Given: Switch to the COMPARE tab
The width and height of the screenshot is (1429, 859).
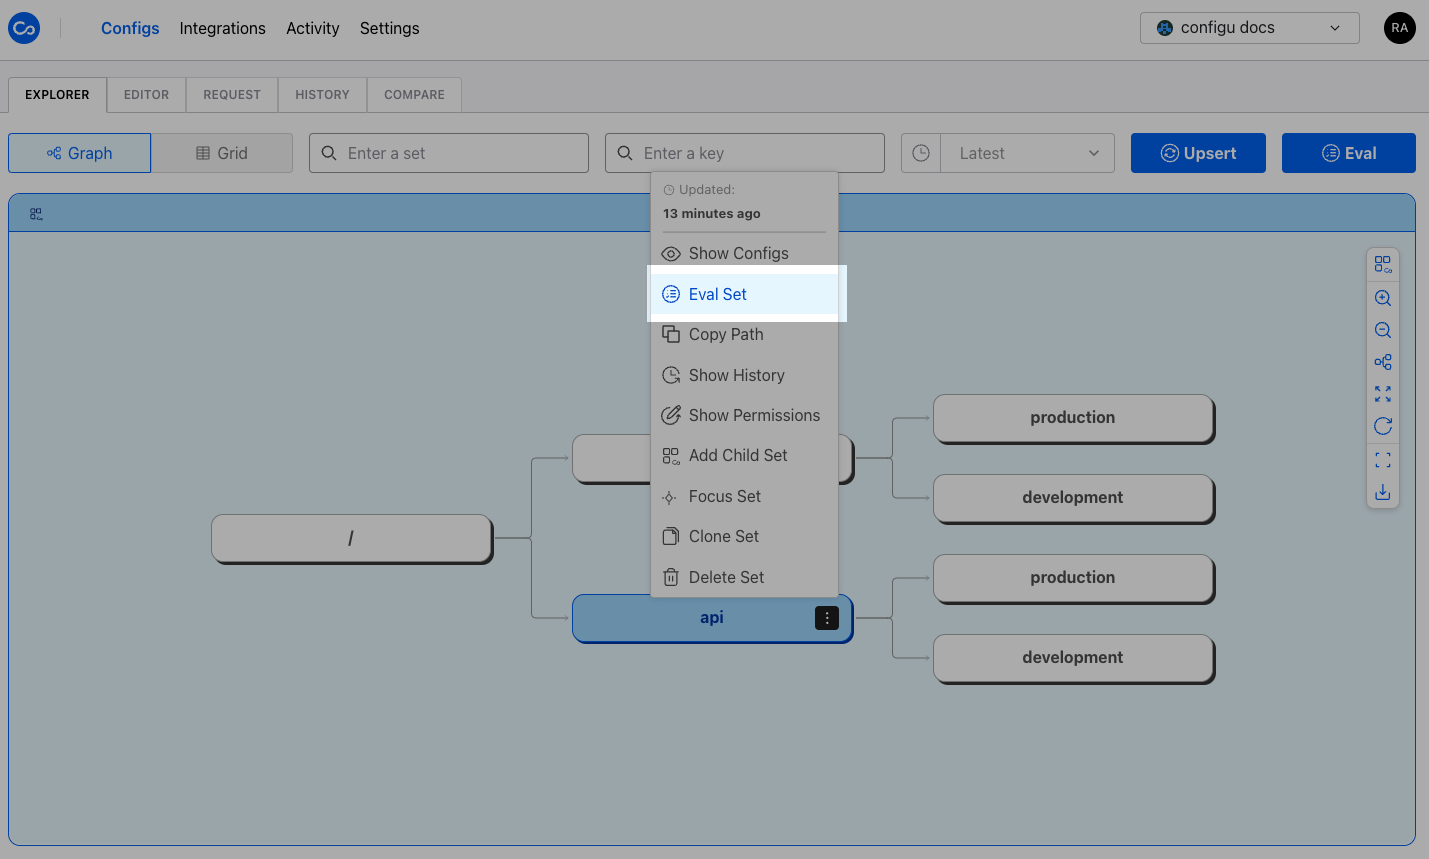Looking at the screenshot, I should pos(414,95).
